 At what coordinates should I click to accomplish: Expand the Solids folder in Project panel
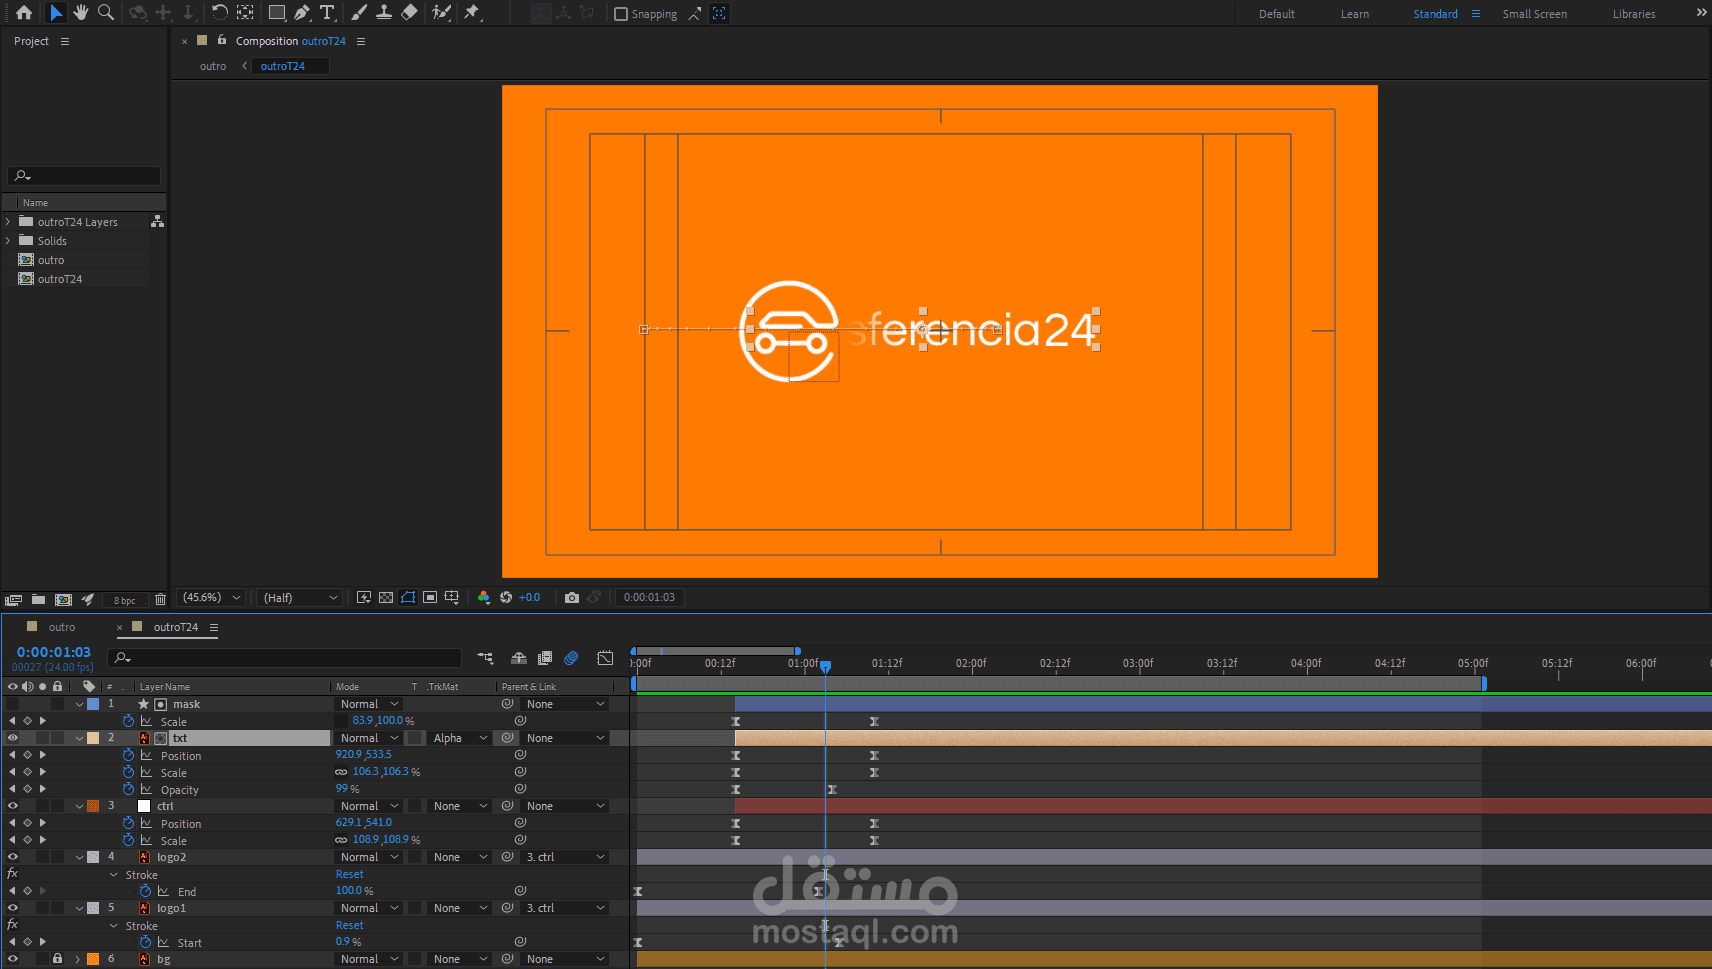pyautogui.click(x=8, y=241)
